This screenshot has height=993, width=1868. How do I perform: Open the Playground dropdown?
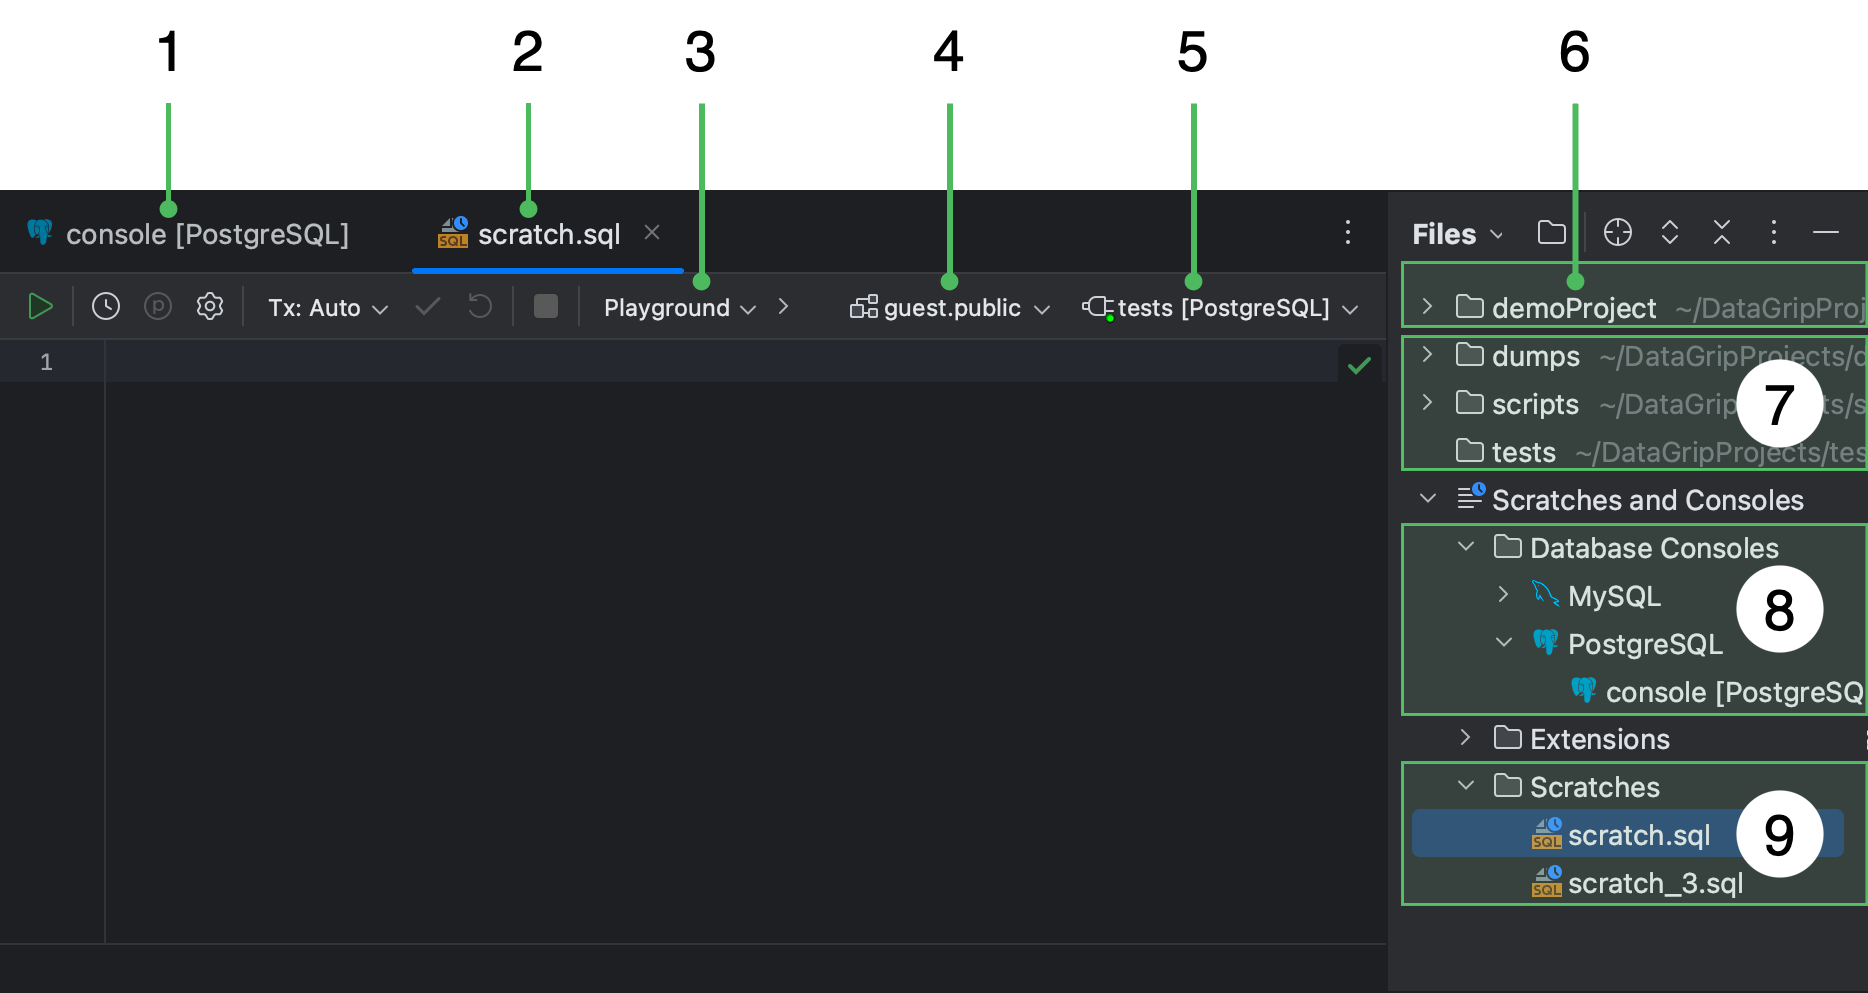click(680, 307)
